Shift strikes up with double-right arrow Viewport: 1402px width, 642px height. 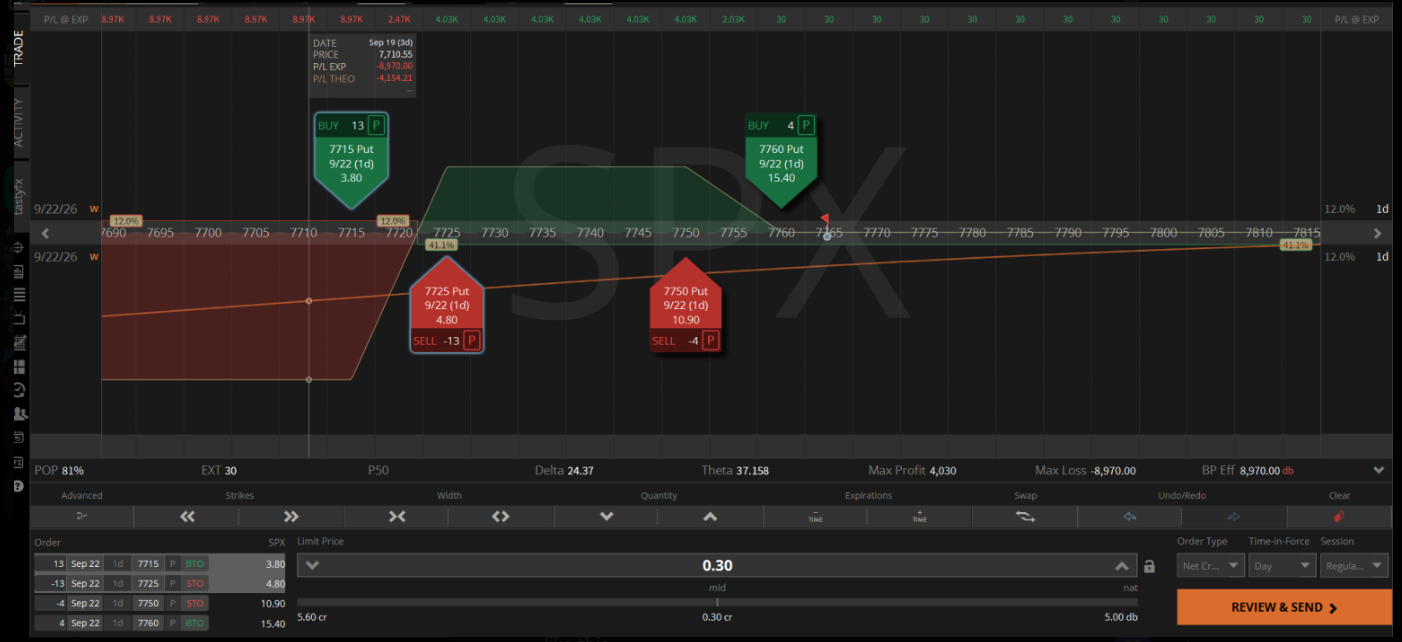coord(291,516)
